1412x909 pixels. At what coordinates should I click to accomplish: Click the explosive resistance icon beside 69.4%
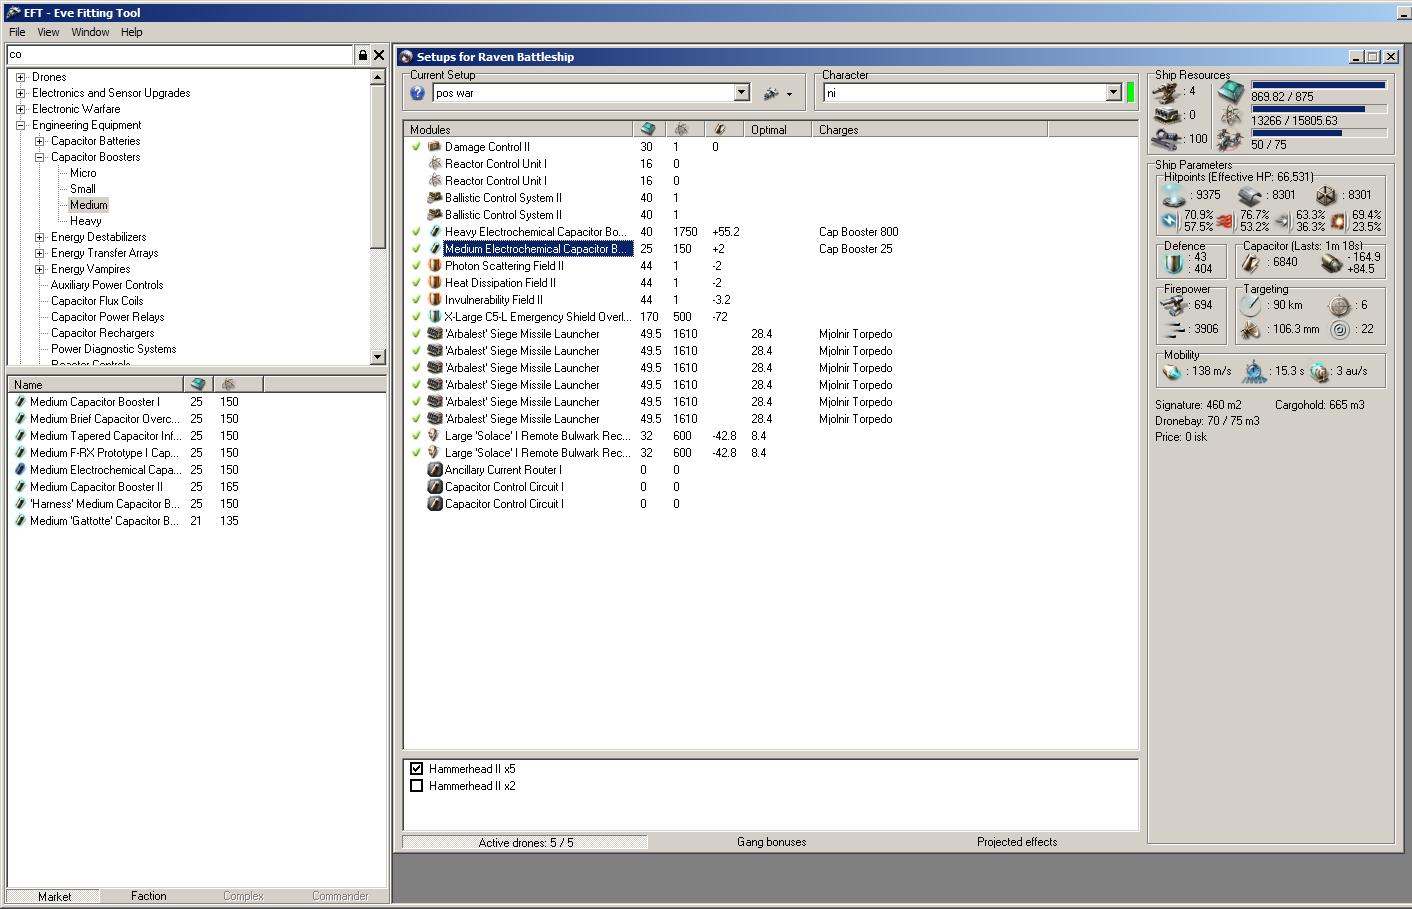click(x=1338, y=220)
